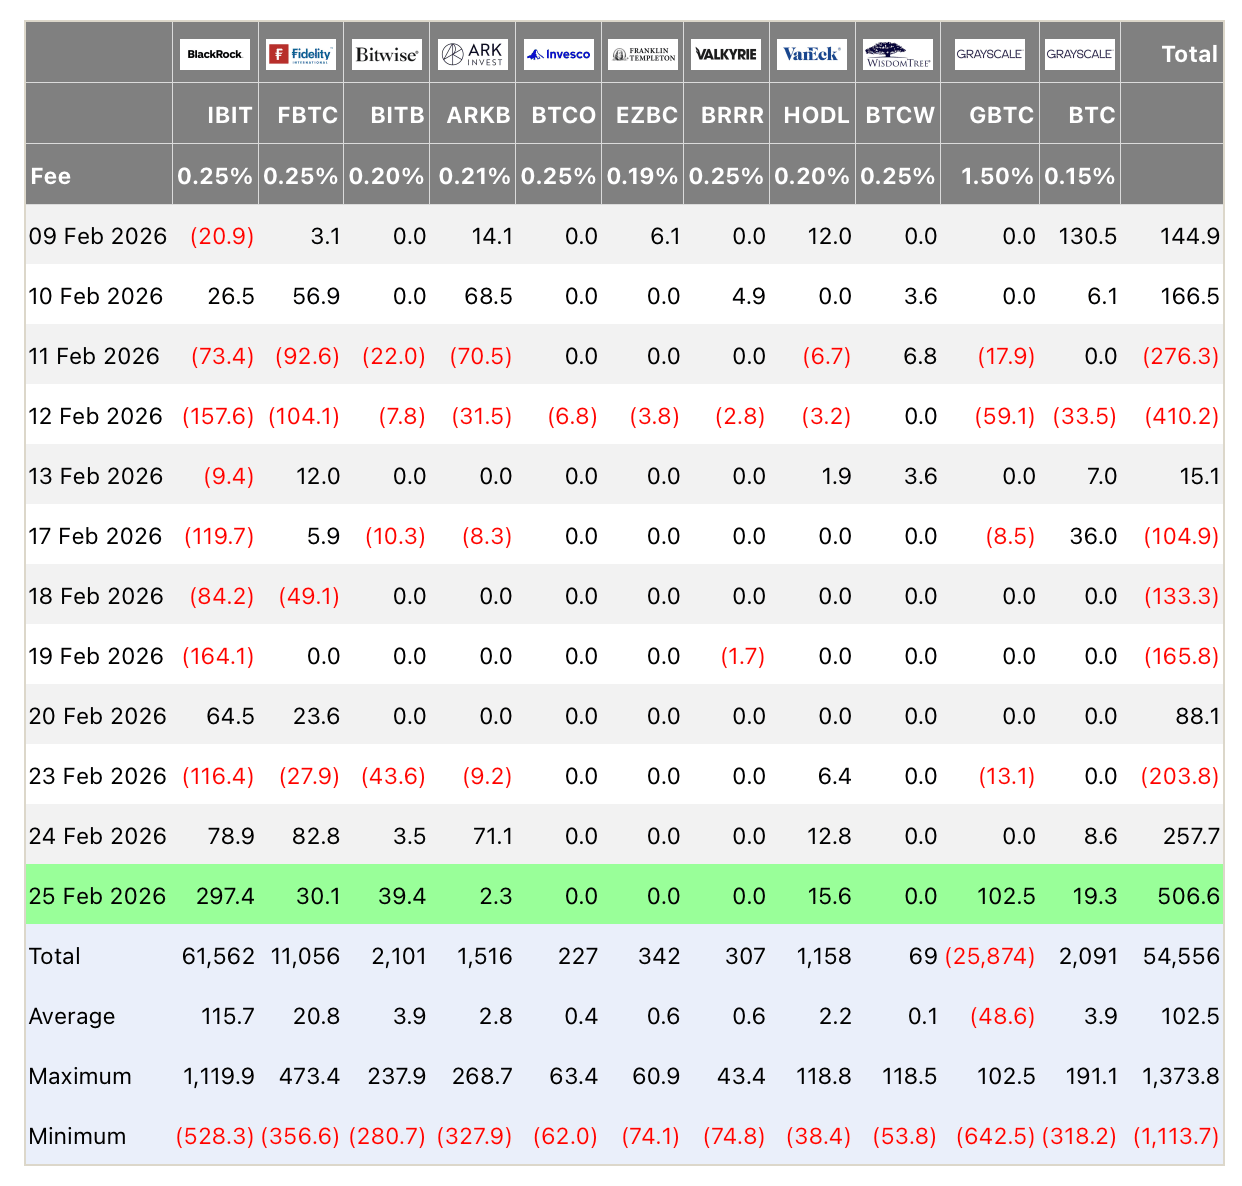
Task: Click the VanEck logo
Action: pyautogui.click(x=811, y=54)
